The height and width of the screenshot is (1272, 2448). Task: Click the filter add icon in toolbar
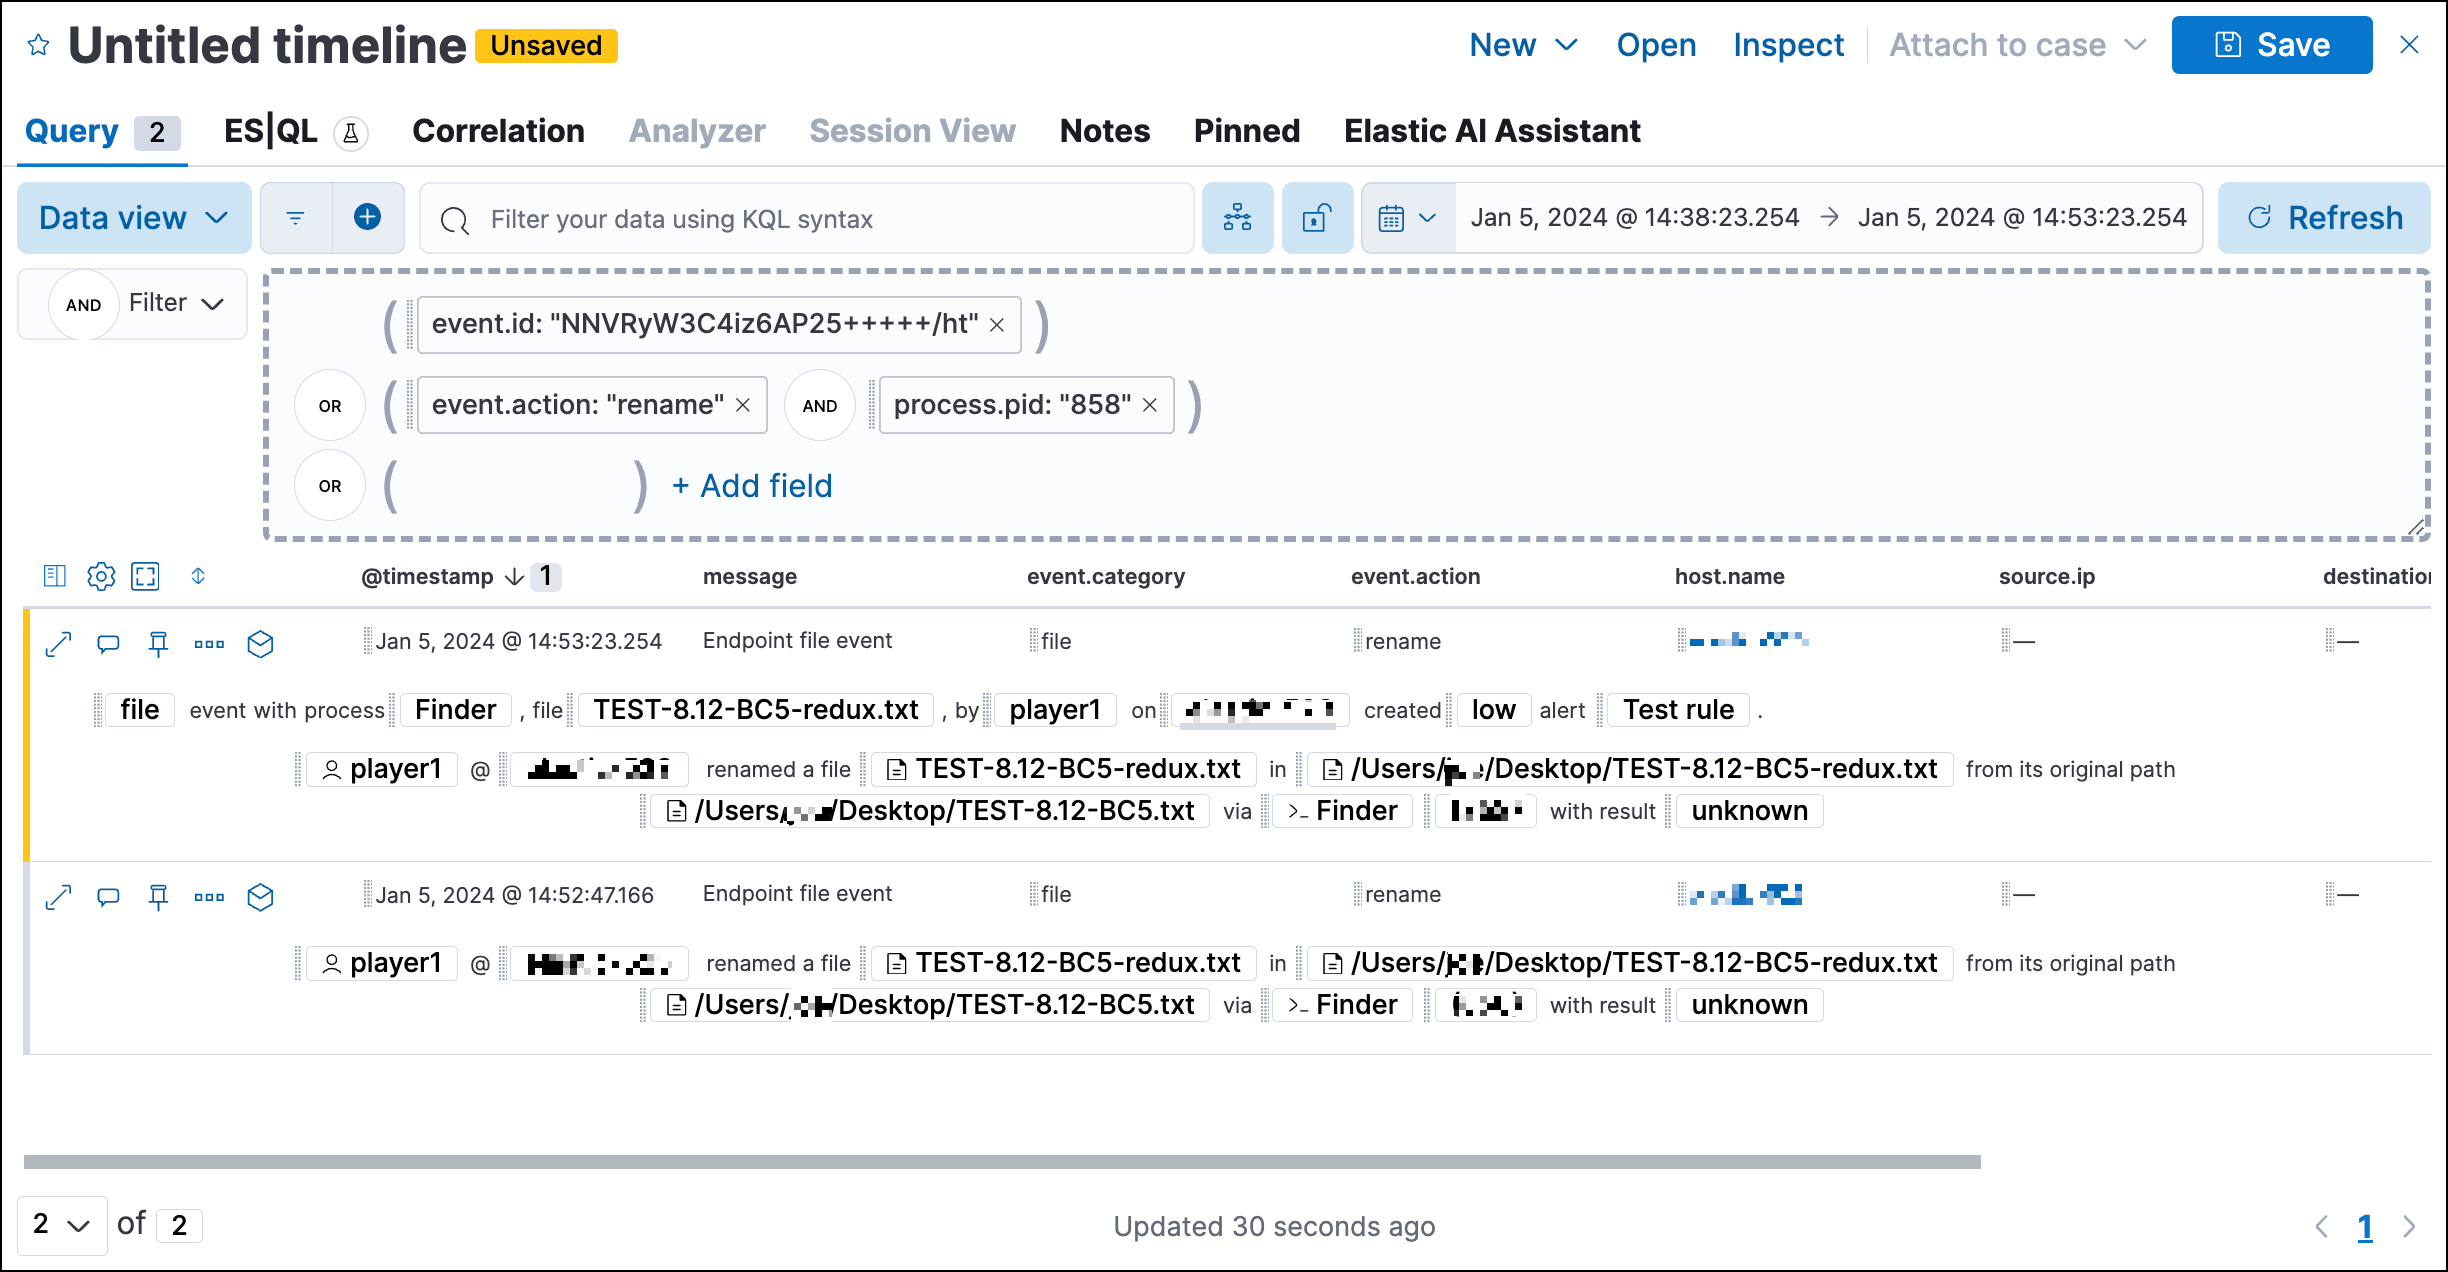366,217
